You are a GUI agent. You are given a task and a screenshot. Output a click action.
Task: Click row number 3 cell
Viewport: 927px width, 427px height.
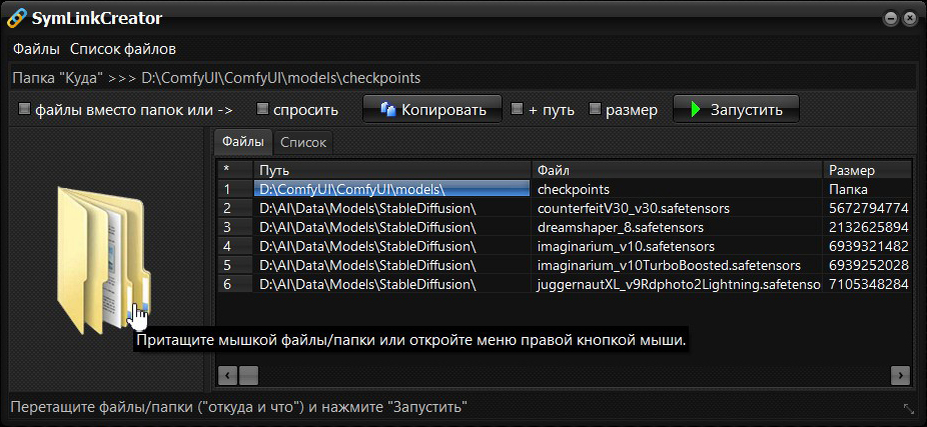click(235, 227)
